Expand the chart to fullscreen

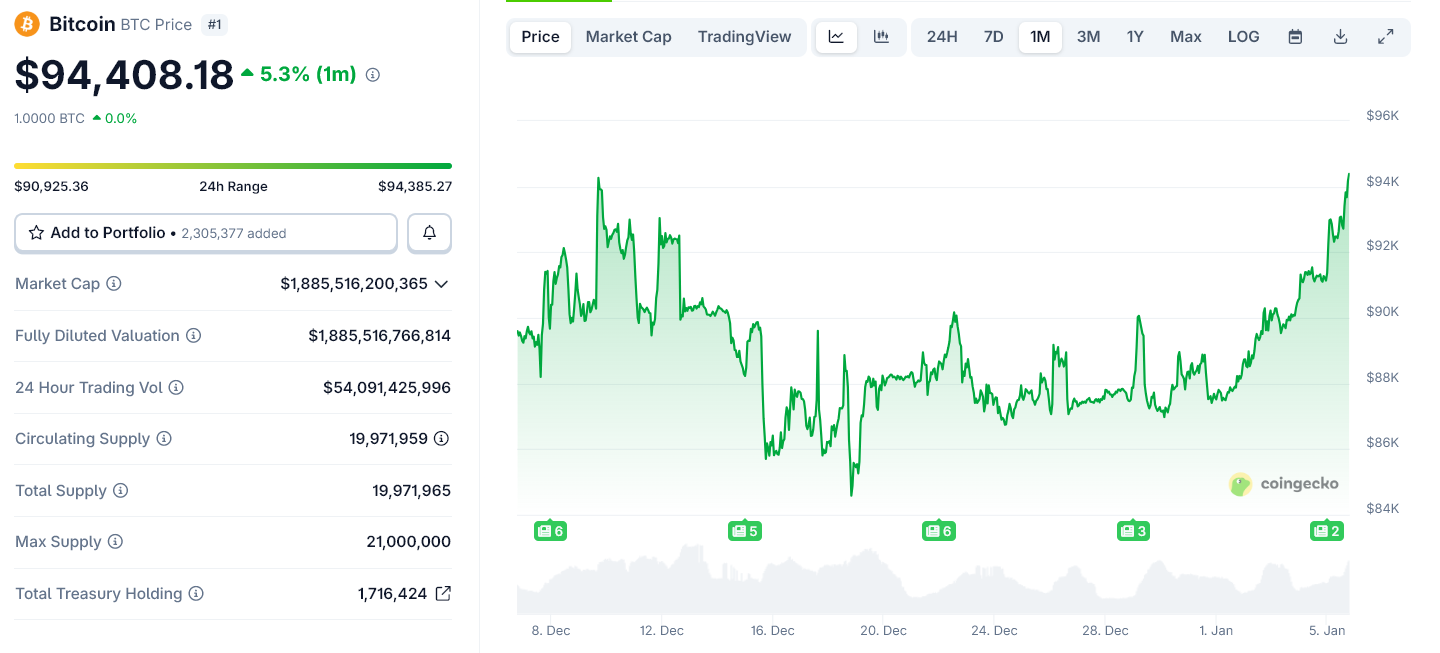[x=1386, y=36]
